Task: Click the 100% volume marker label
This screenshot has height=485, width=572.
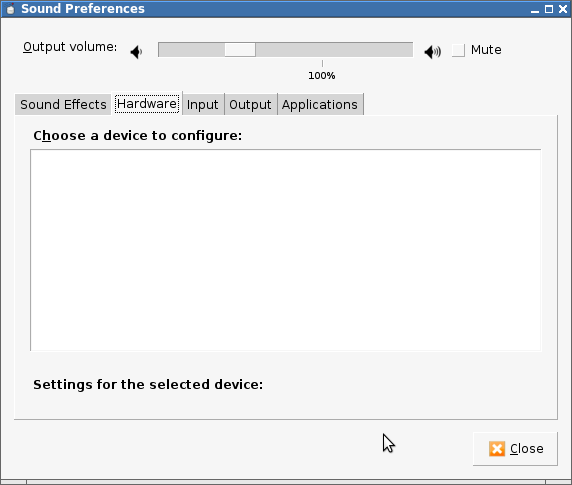Action: pyautogui.click(x=322, y=76)
